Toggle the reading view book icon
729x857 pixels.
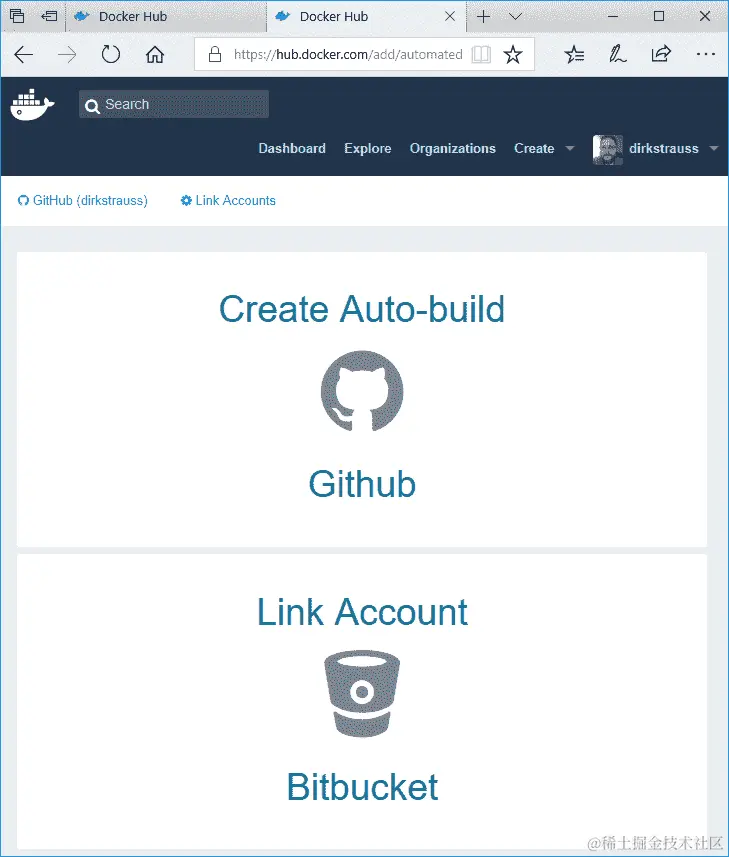(481, 54)
